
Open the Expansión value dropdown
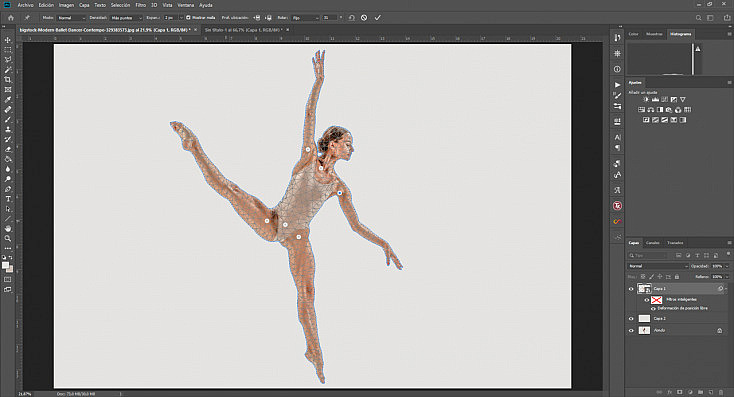(181, 18)
